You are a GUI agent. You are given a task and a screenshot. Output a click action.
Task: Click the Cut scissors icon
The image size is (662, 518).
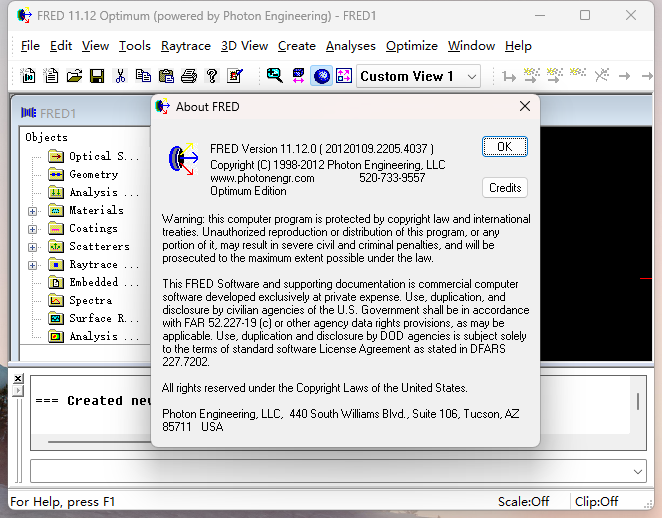coord(120,76)
